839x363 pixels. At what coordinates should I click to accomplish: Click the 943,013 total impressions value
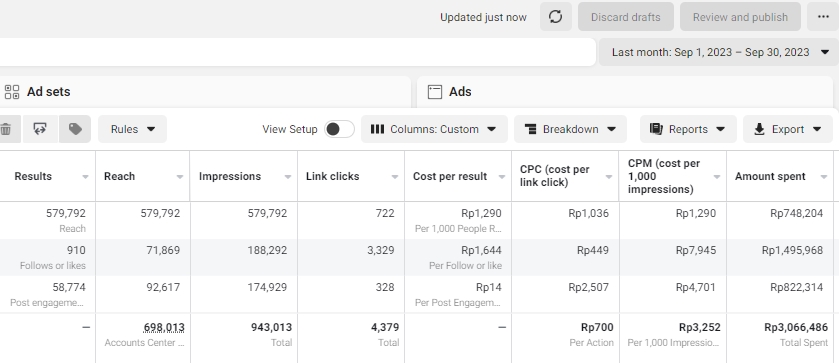pyautogui.click(x=271, y=327)
